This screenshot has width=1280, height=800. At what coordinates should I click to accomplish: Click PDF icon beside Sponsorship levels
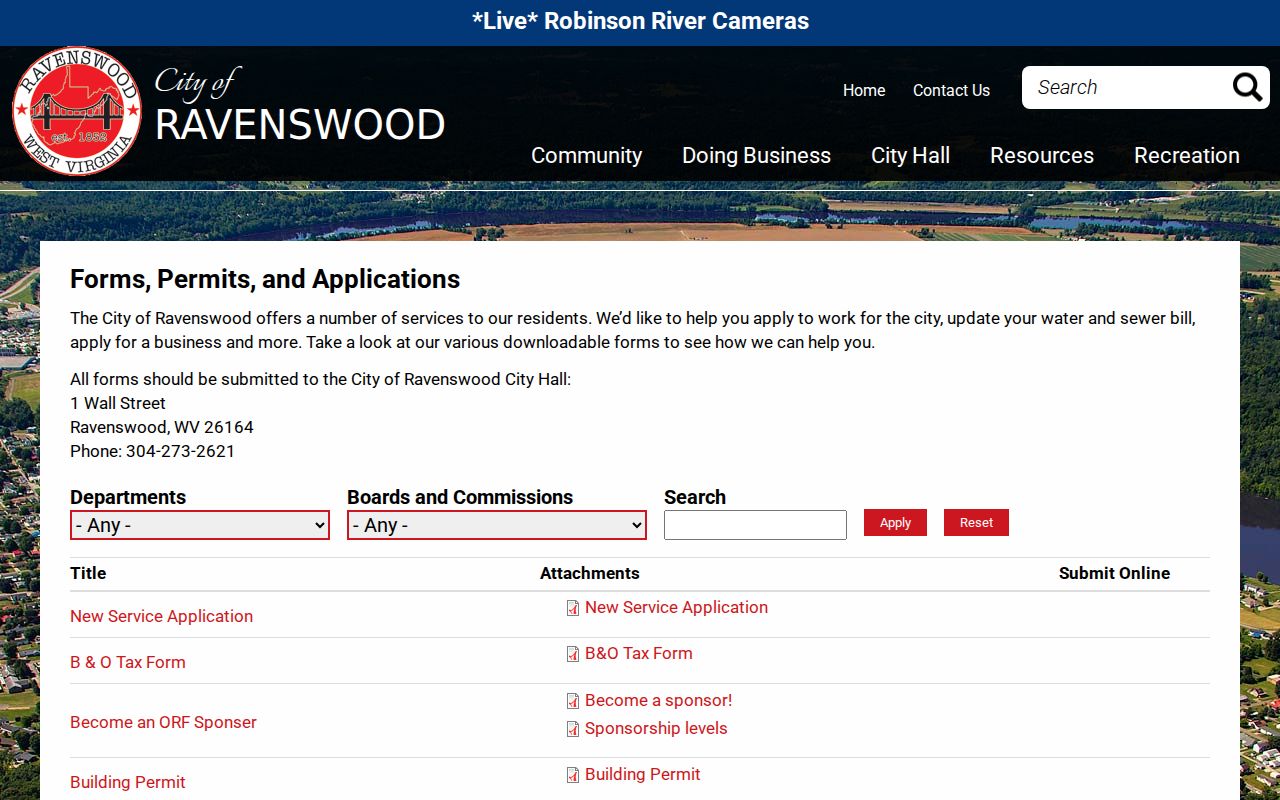[x=573, y=729]
